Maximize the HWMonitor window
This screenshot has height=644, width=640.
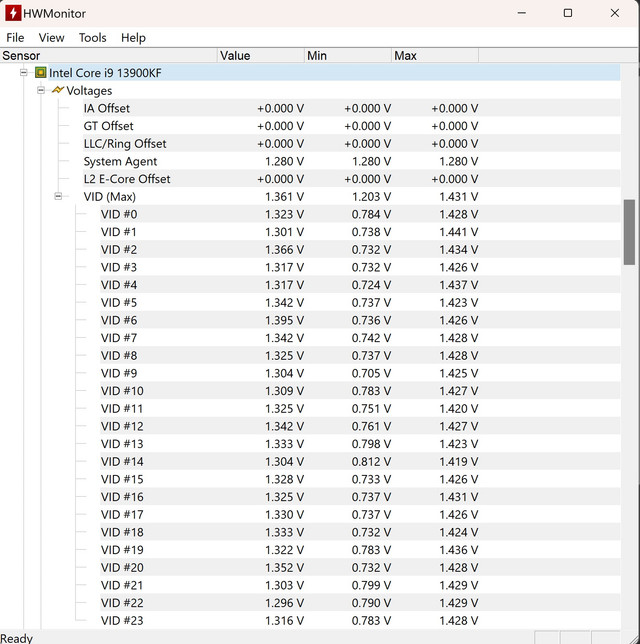point(568,13)
